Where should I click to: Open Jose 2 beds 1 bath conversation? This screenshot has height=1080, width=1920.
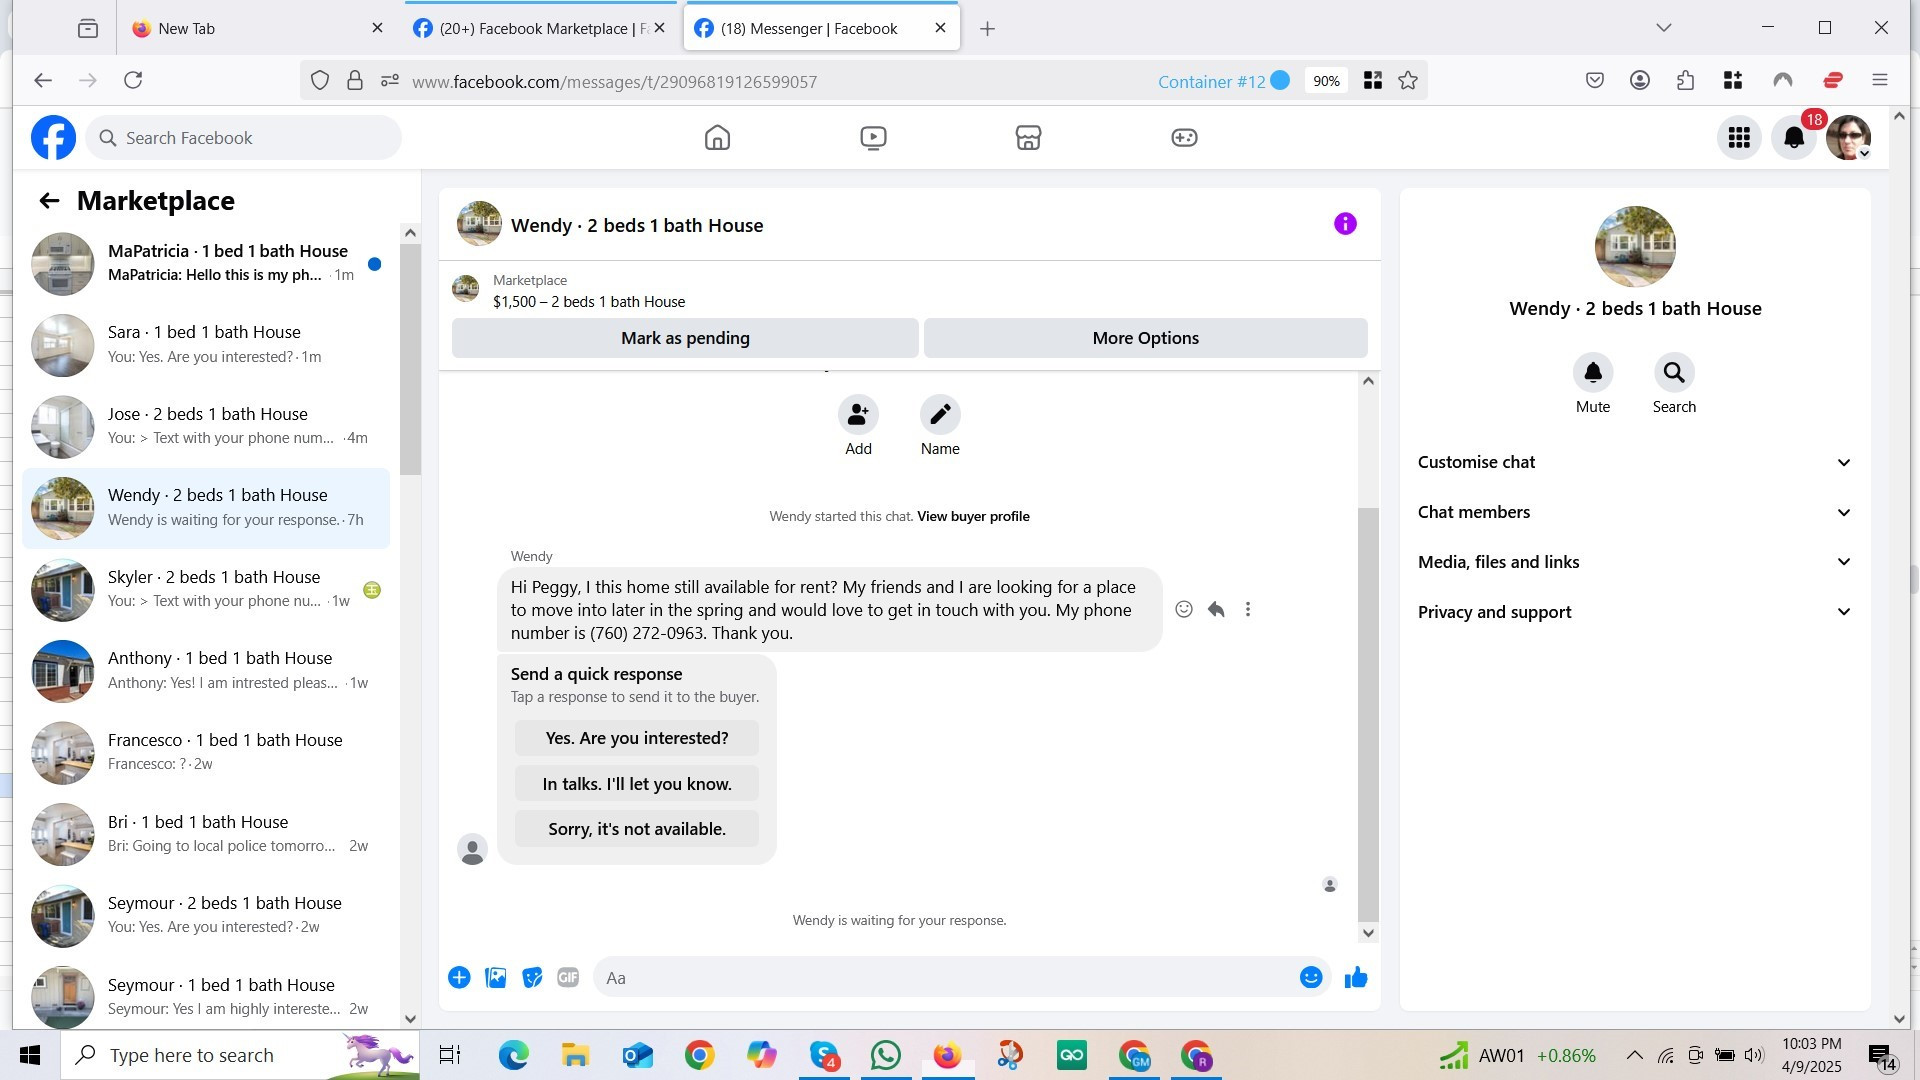point(206,426)
